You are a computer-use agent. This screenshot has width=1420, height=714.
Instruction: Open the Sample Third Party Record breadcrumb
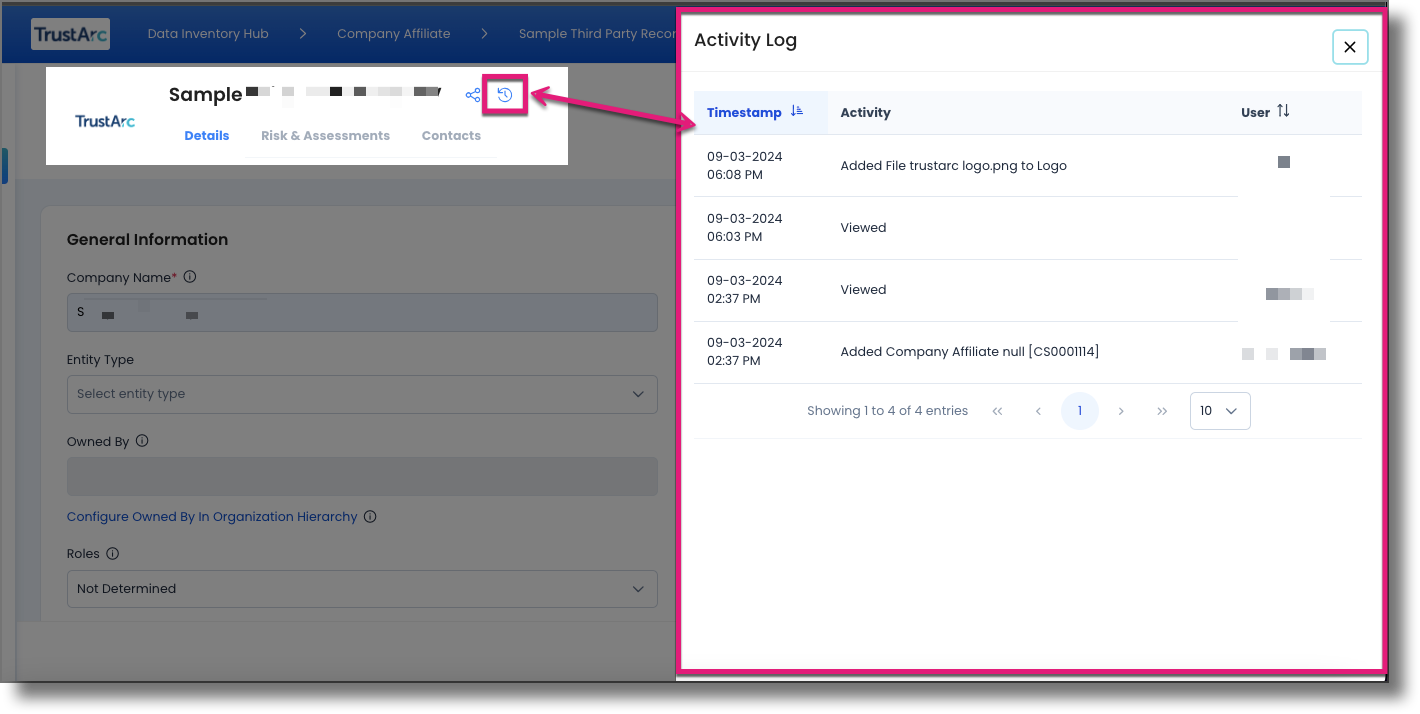(x=597, y=34)
